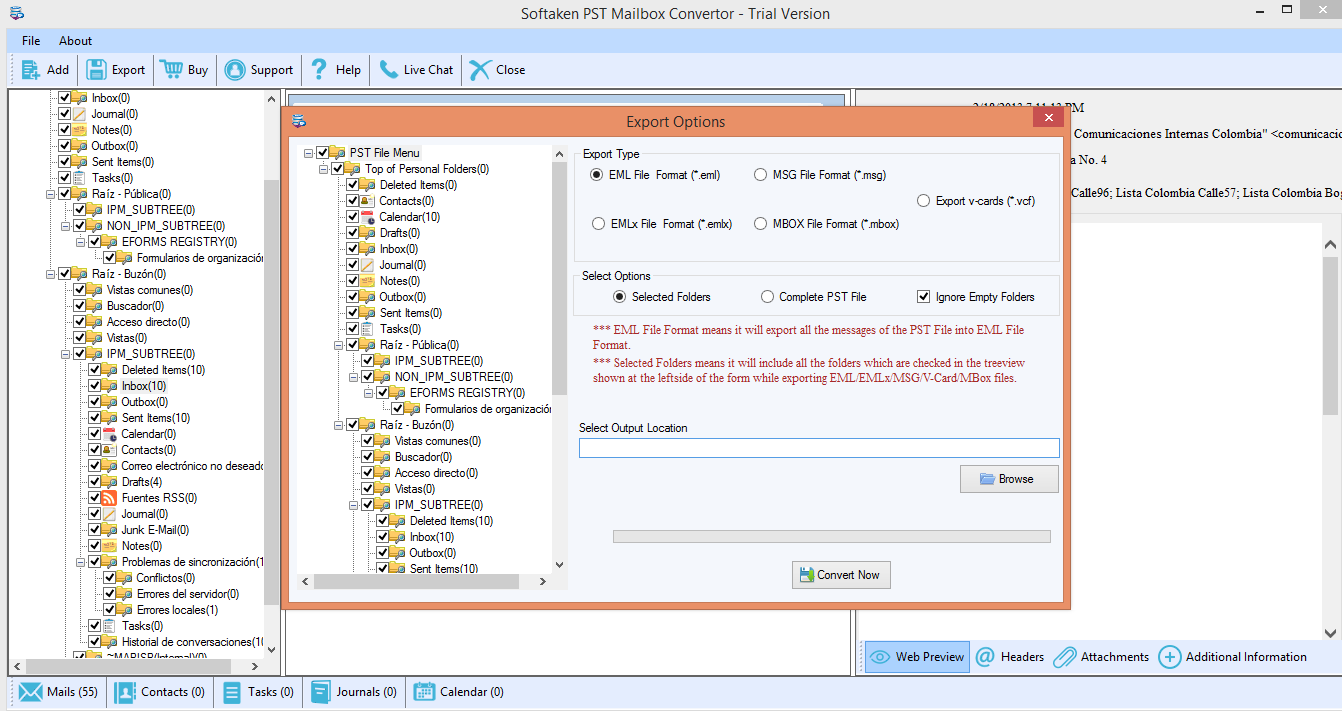
Task: Collapse Problemas de sincronización in main tree
Action: (x=81, y=562)
